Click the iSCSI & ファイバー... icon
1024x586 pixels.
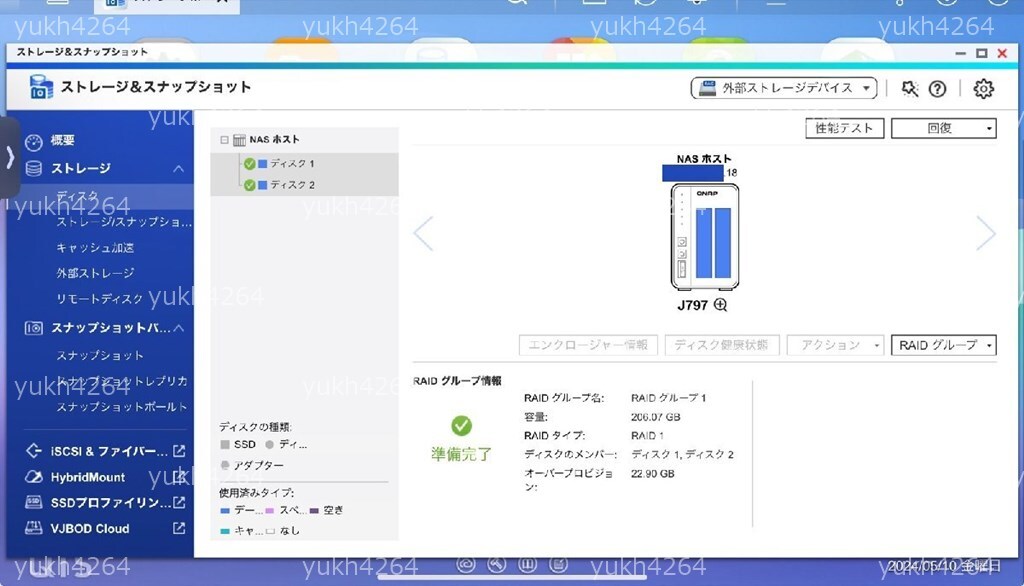click(x=33, y=451)
